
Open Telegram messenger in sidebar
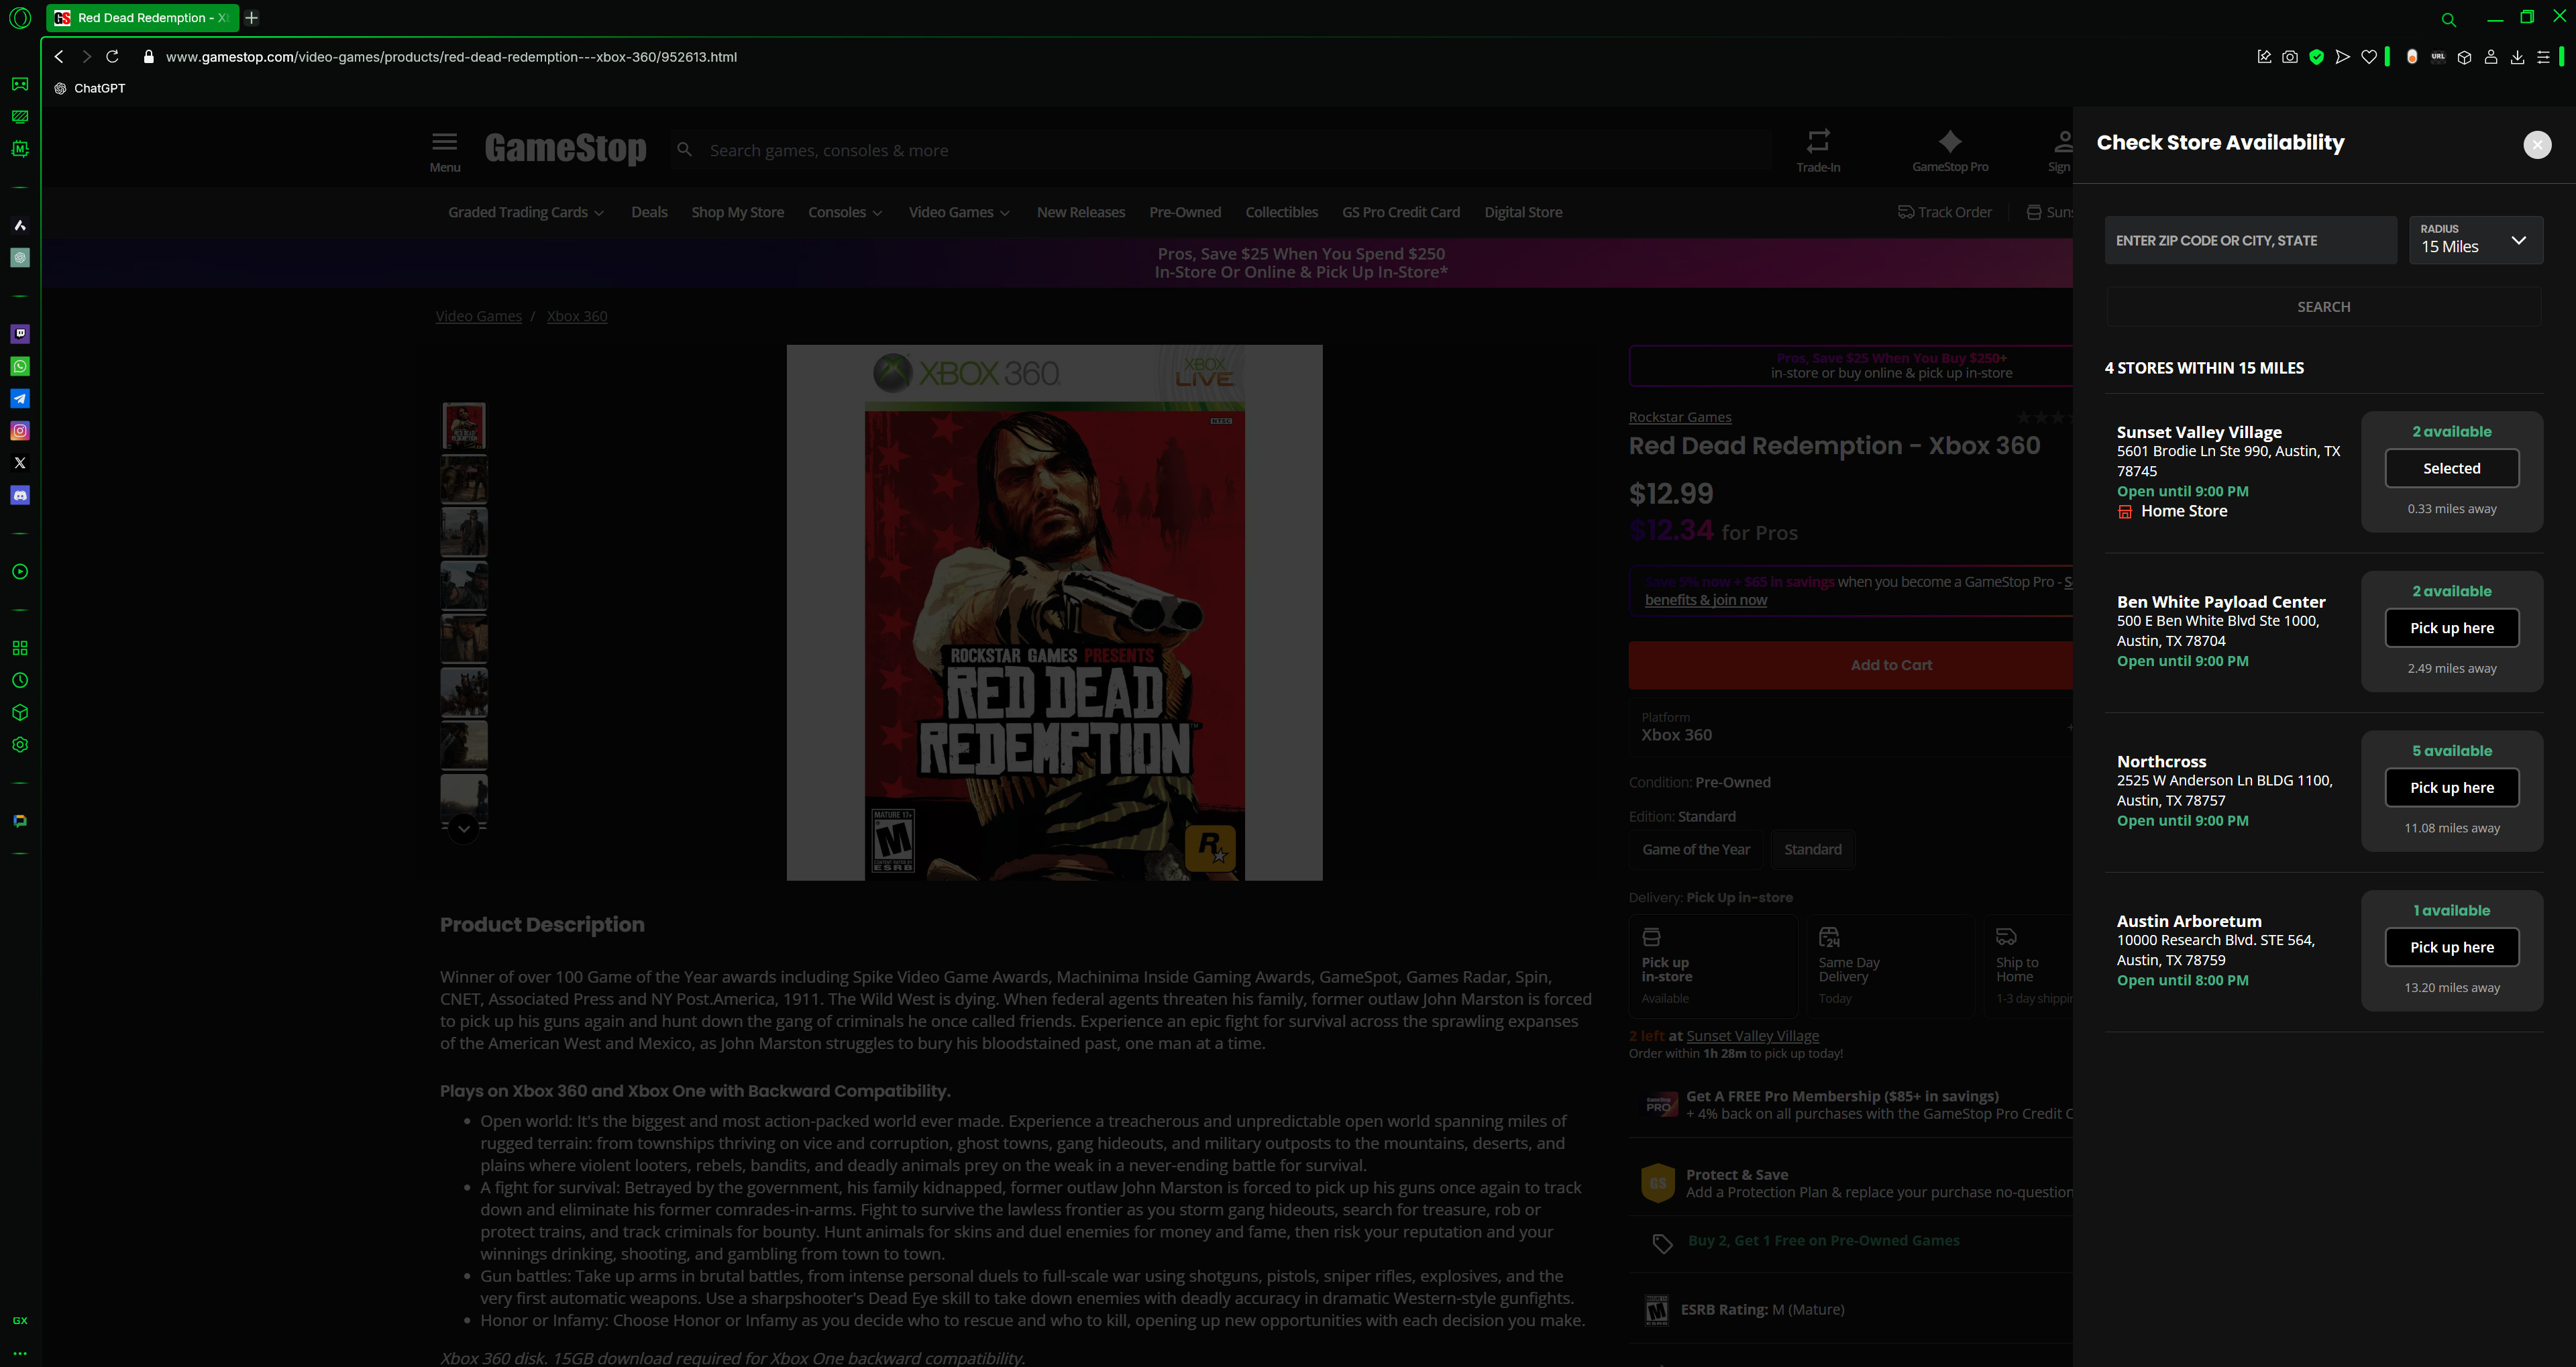[20, 399]
